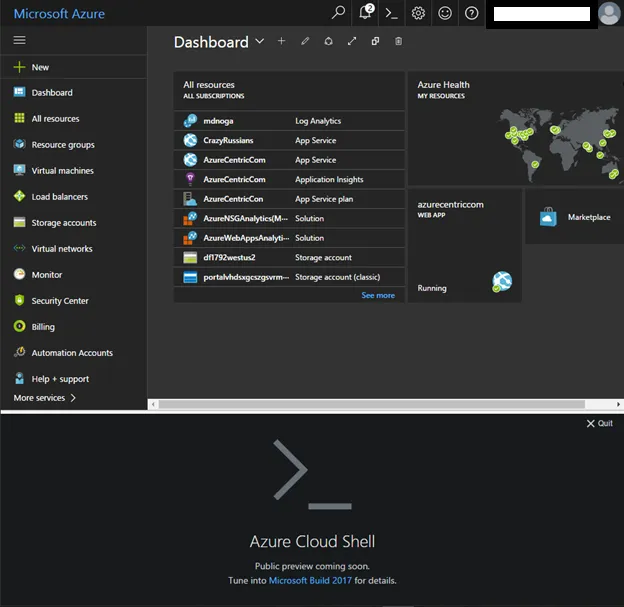Edit dashboard with pencil icon

pyautogui.click(x=305, y=41)
